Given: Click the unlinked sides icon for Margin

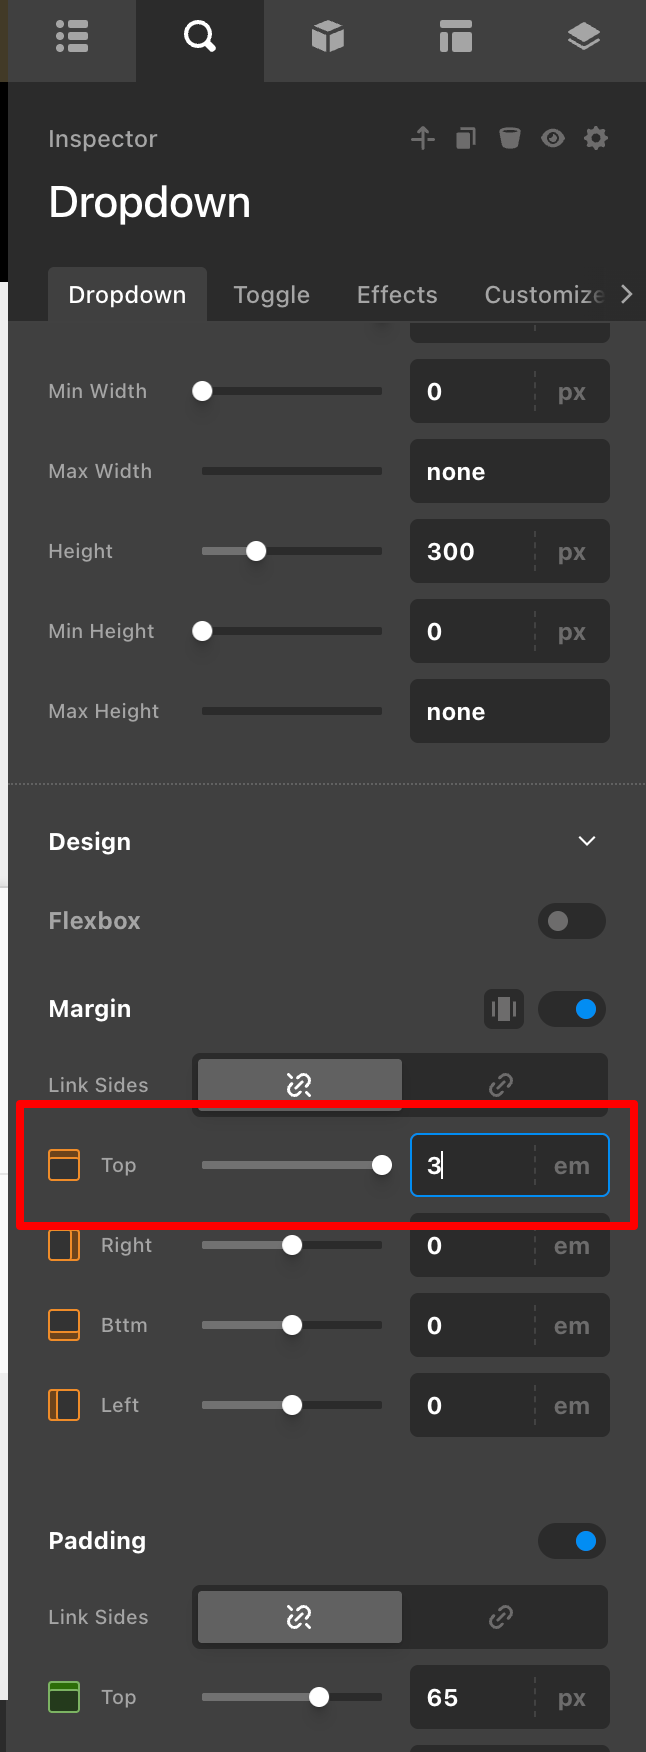Looking at the screenshot, I should [300, 1084].
